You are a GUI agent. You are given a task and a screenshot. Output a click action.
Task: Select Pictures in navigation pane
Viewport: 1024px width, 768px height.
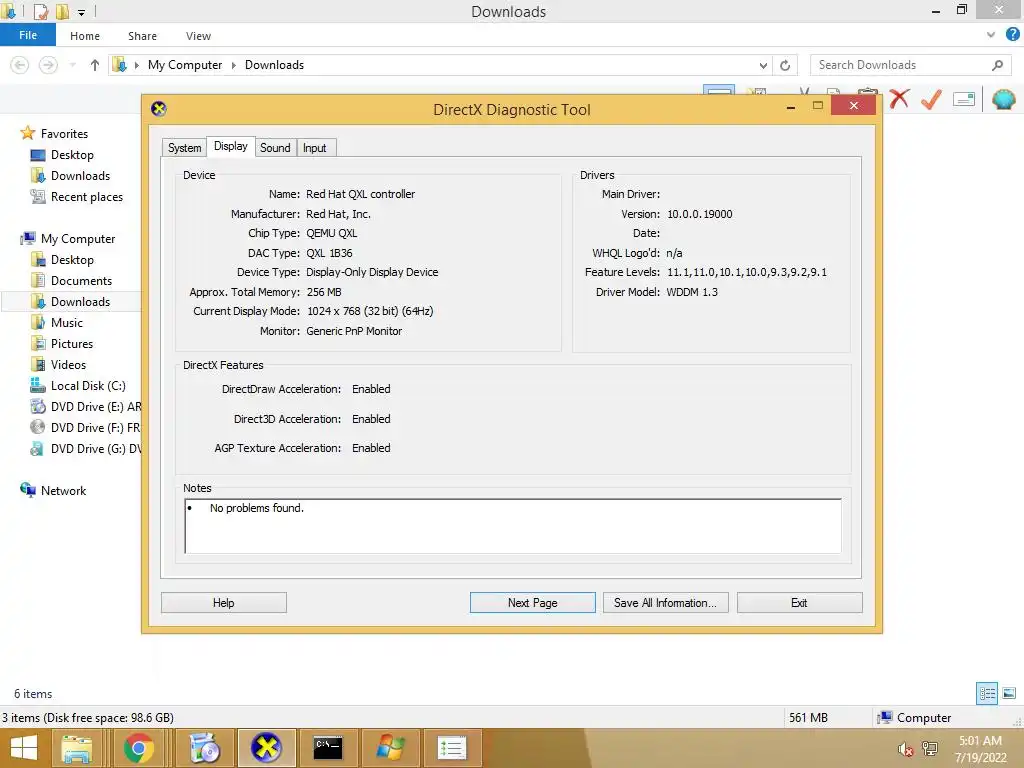point(72,344)
